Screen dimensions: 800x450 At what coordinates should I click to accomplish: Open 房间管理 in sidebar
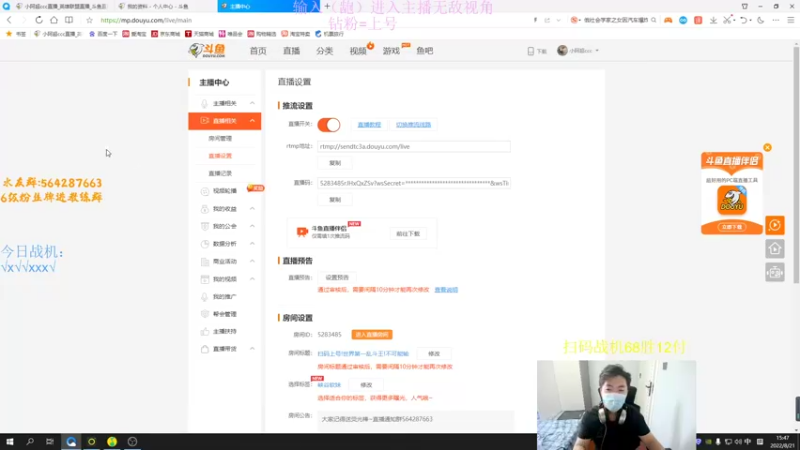click(220, 138)
